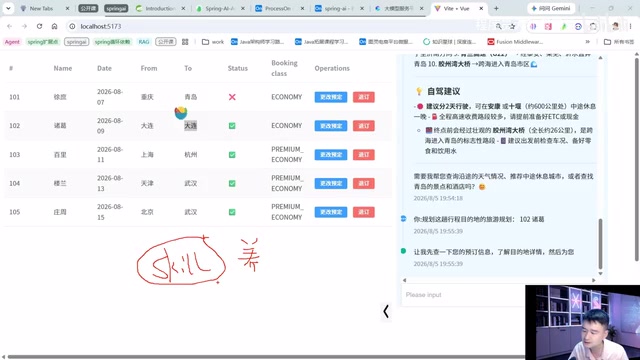Click 退订 for booking 101

click(363, 97)
